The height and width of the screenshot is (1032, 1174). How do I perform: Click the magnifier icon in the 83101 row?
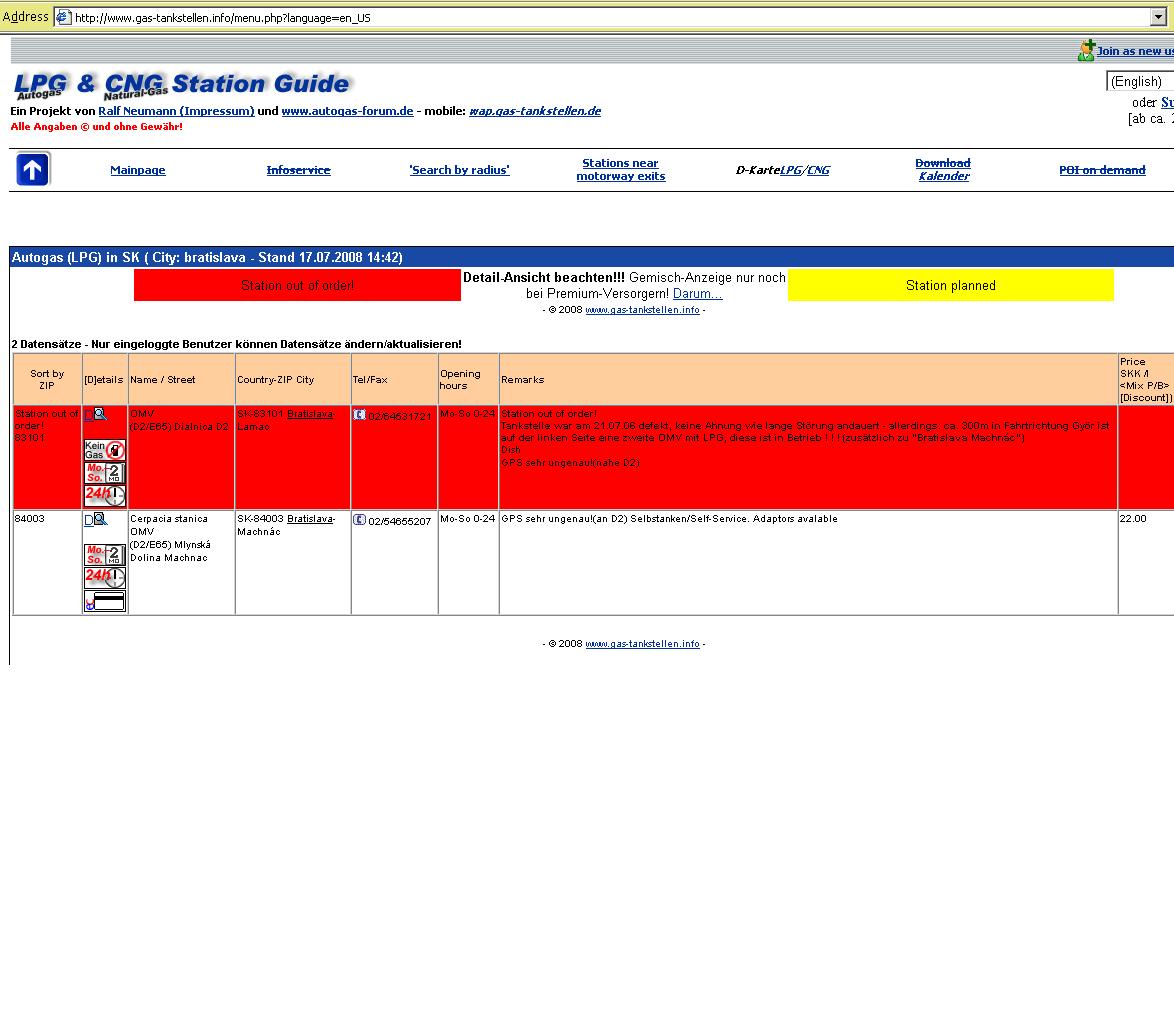click(100, 414)
